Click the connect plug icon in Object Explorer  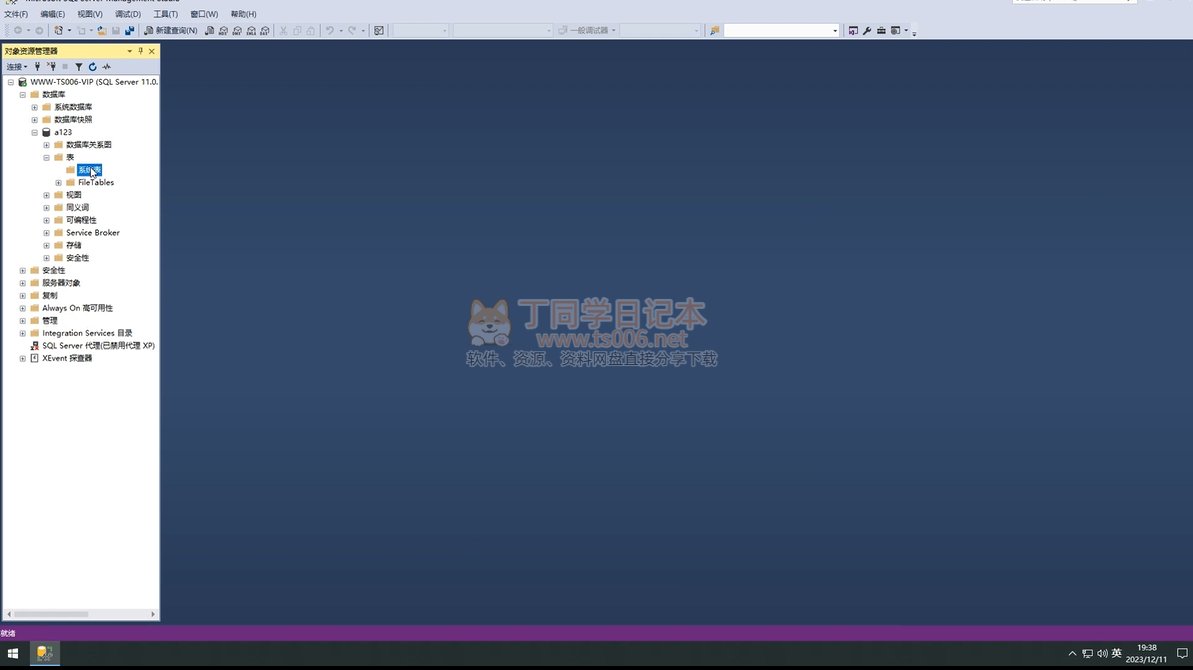point(38,67)
